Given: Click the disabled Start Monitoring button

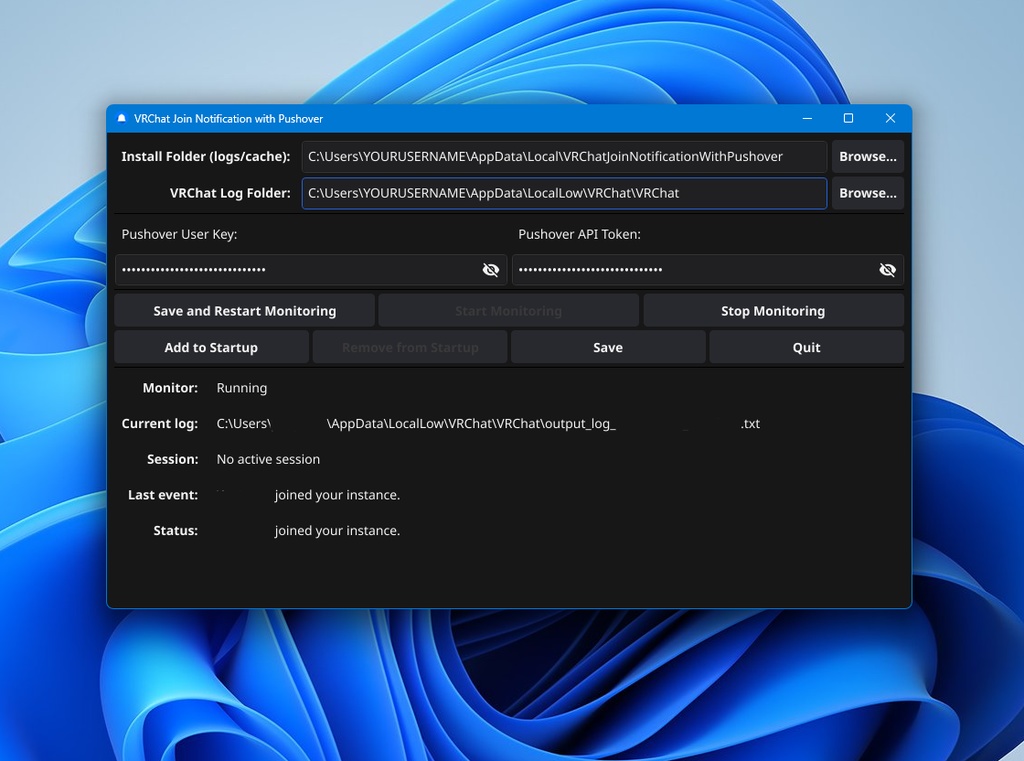Looking at the screenshot, I should 508,311.
